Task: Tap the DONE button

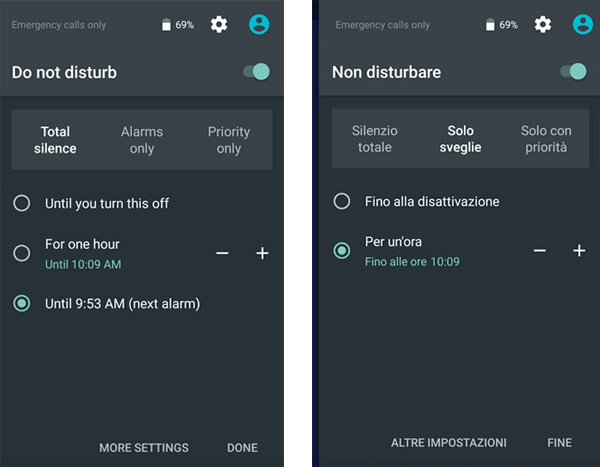Action: pyautogui.click(x=242, y=448)
